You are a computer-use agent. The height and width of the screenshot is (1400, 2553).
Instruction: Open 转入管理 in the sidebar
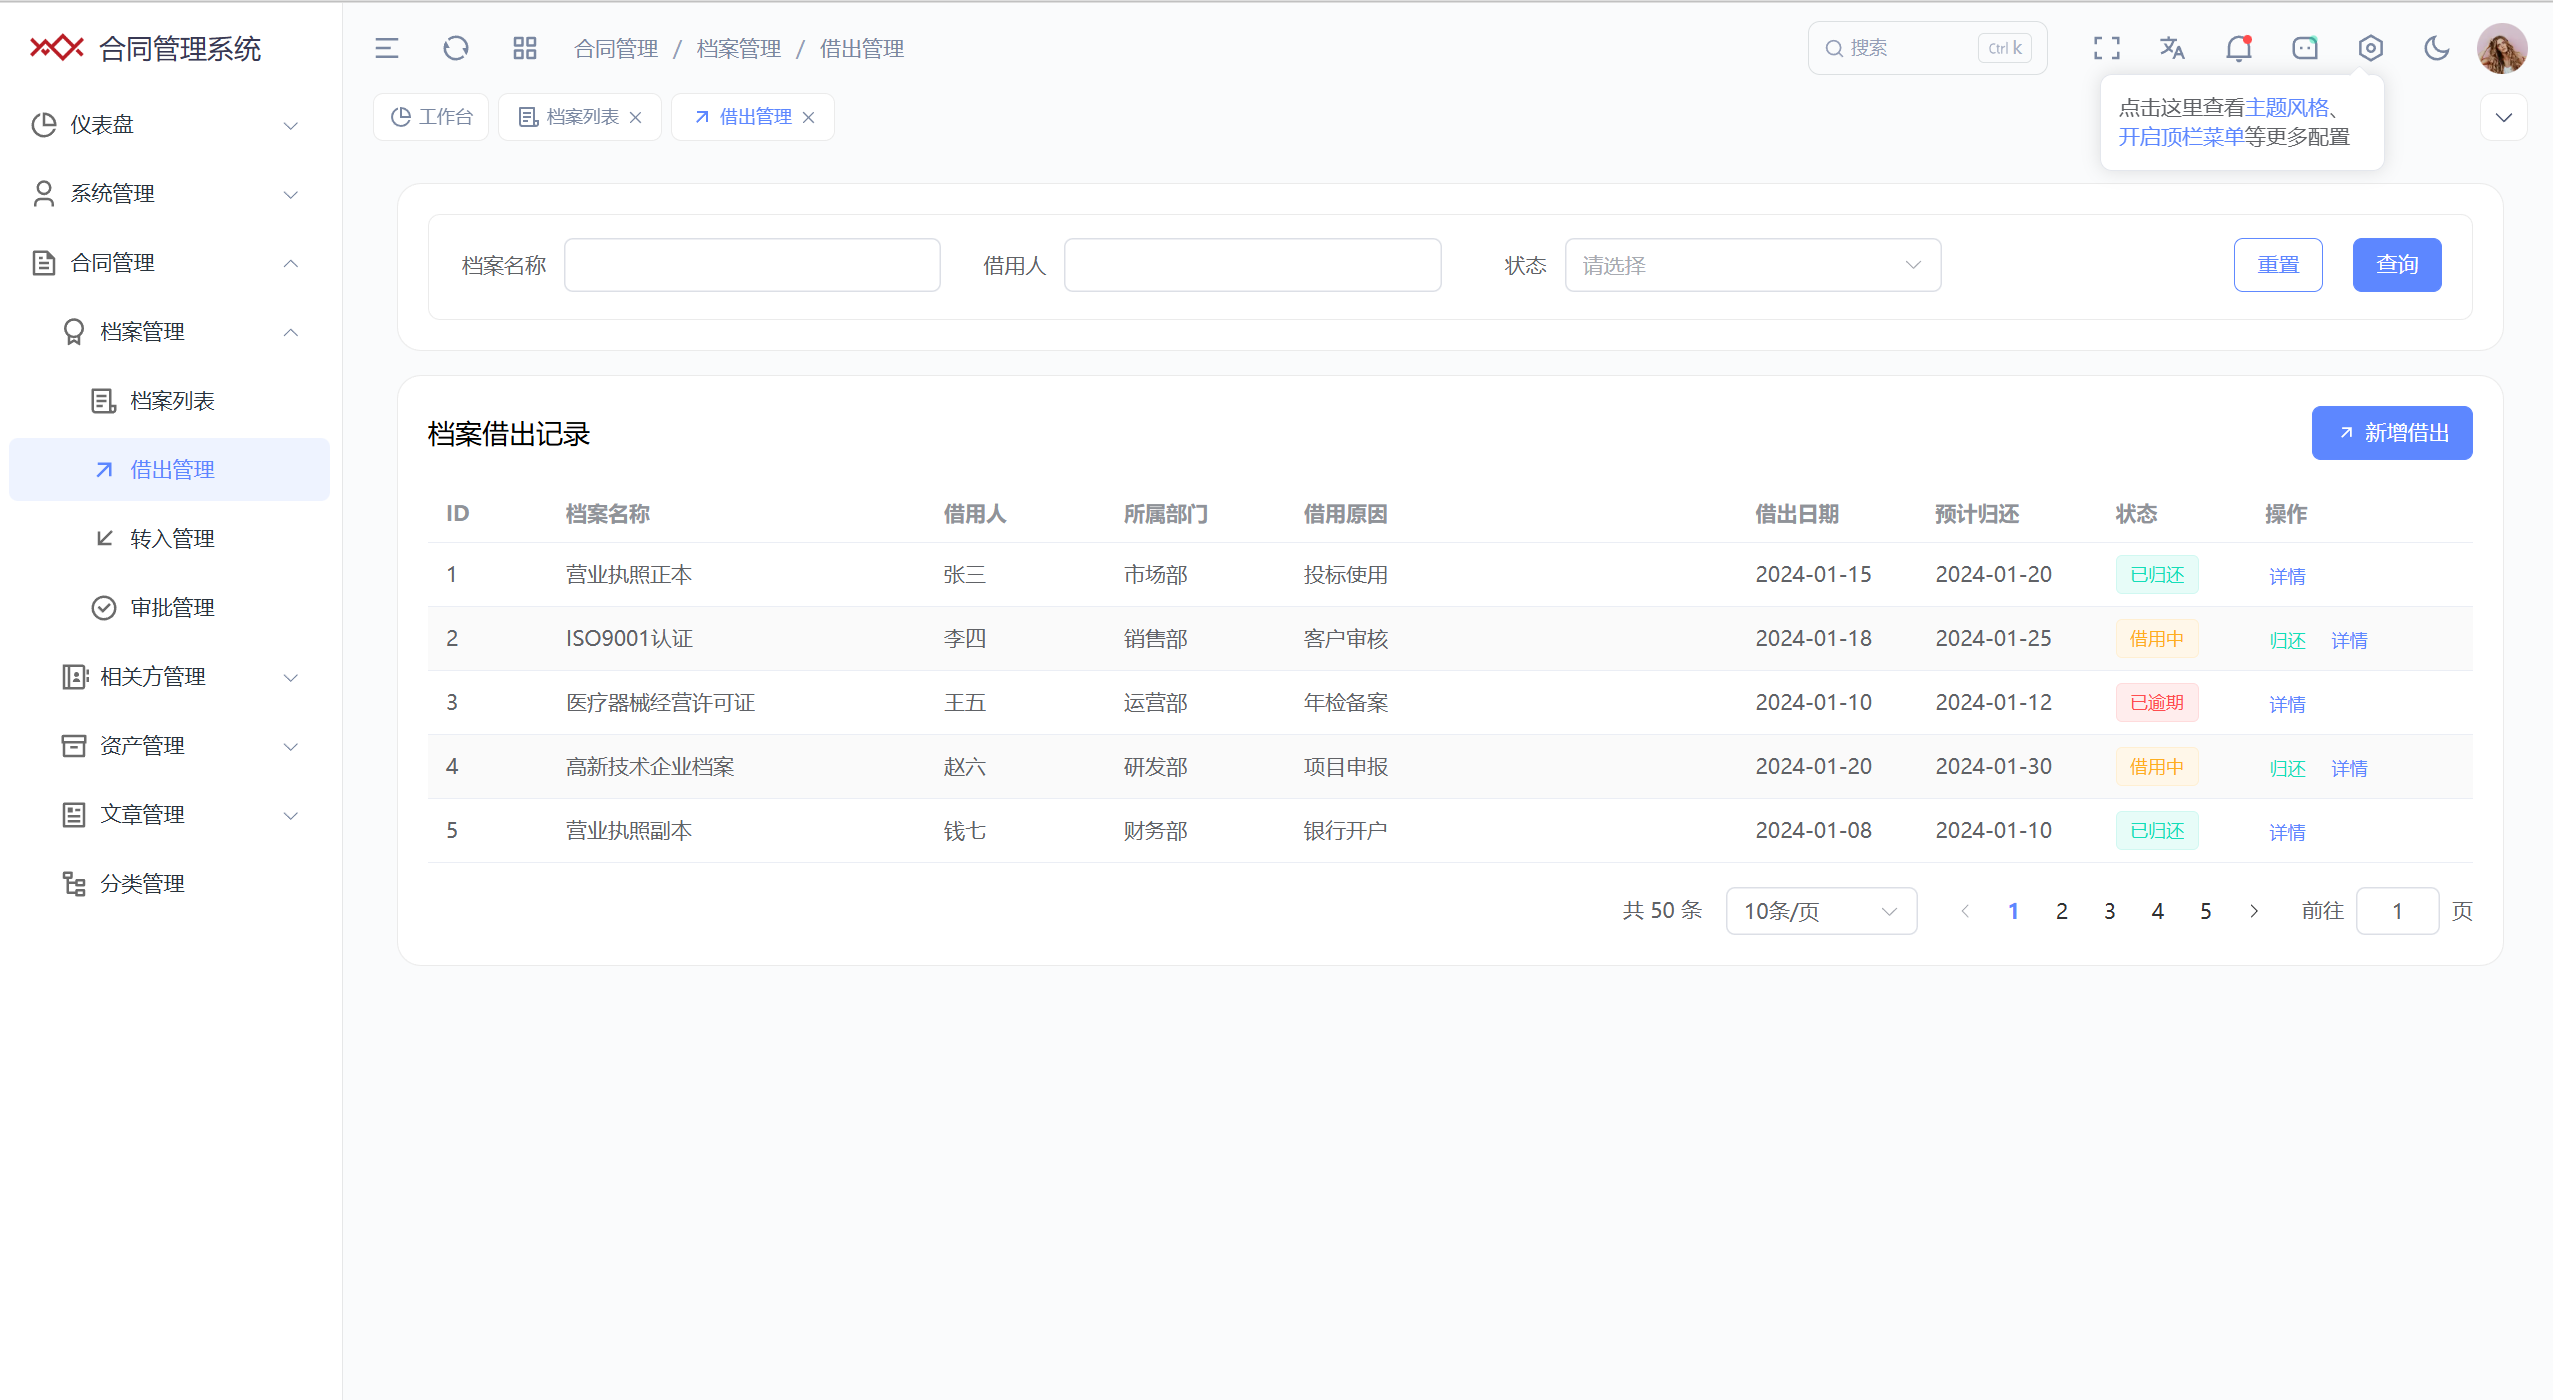point(169,539)
